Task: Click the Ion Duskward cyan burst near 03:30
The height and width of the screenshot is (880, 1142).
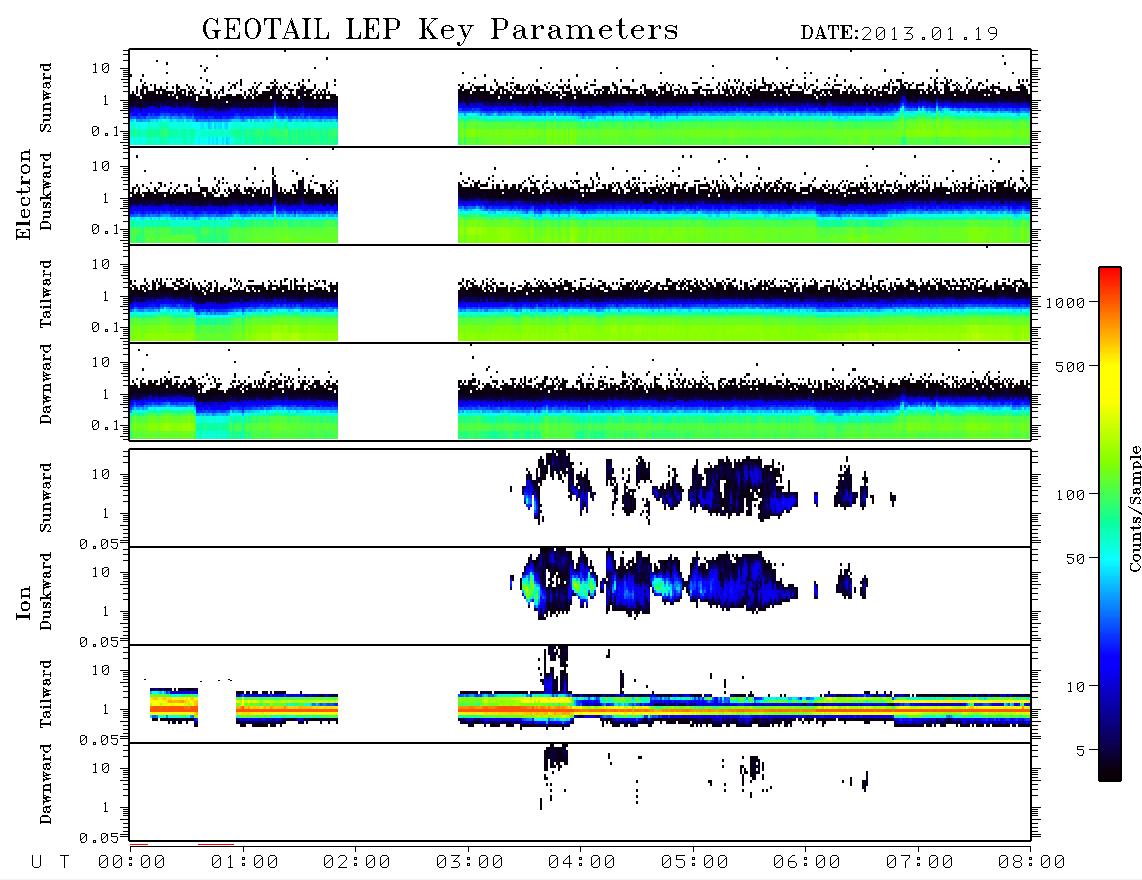Action: (532, 585)
